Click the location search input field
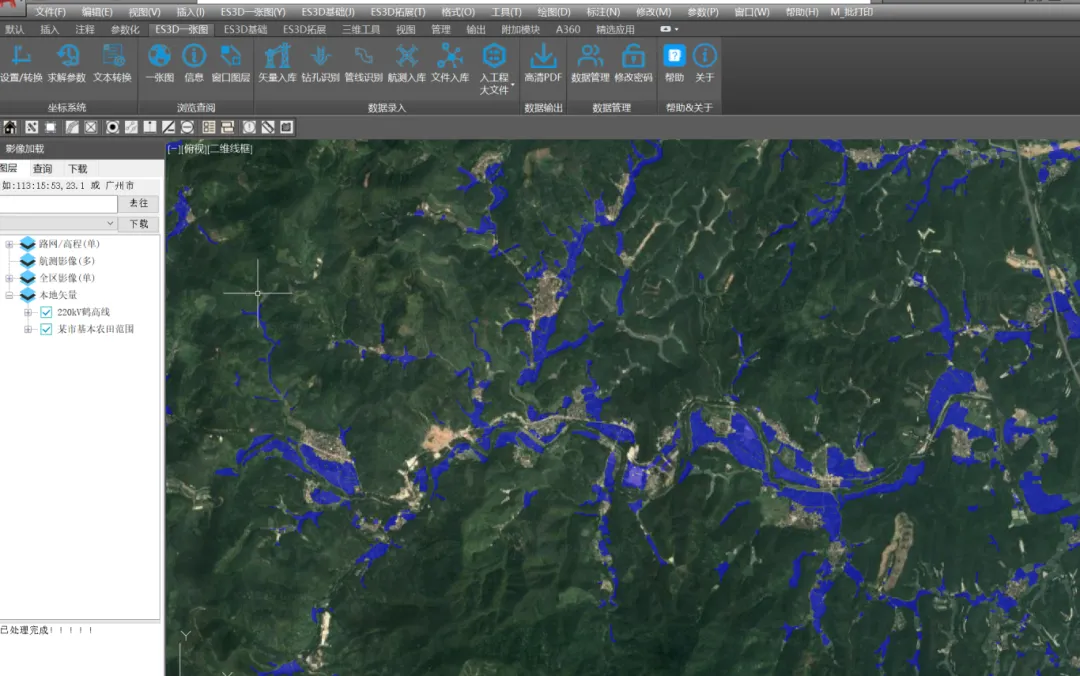 coord(59,203)
